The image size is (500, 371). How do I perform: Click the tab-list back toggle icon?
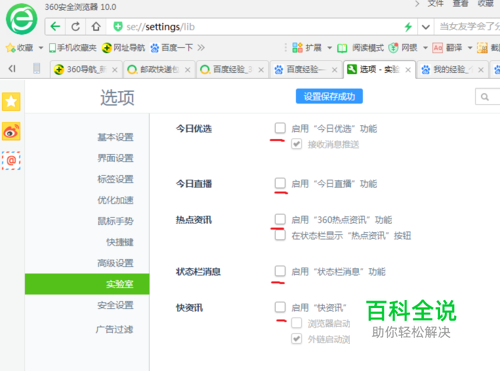[x=12, y=69]
